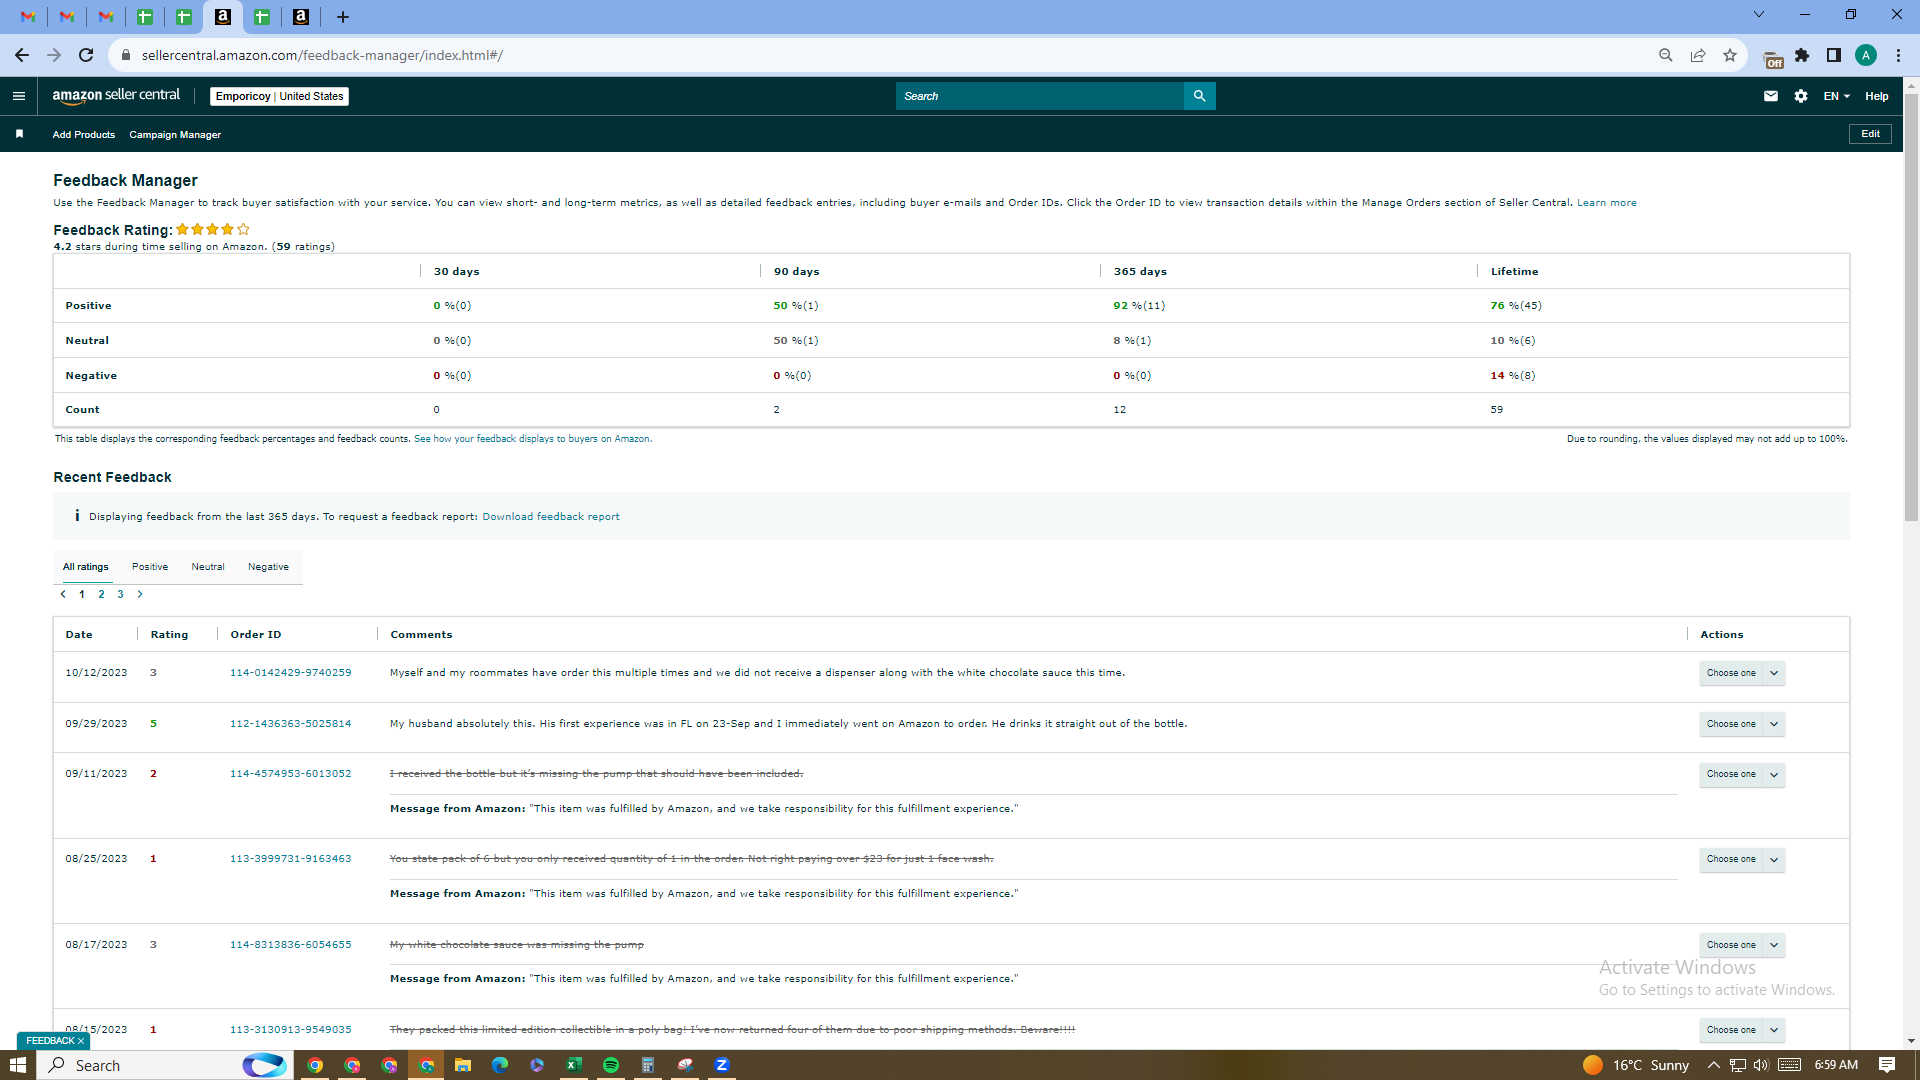Go to the next feedback page arrow
The width and height of the screenshot is (1920, 1080).
pyautogui.click(x=140, y=594)
